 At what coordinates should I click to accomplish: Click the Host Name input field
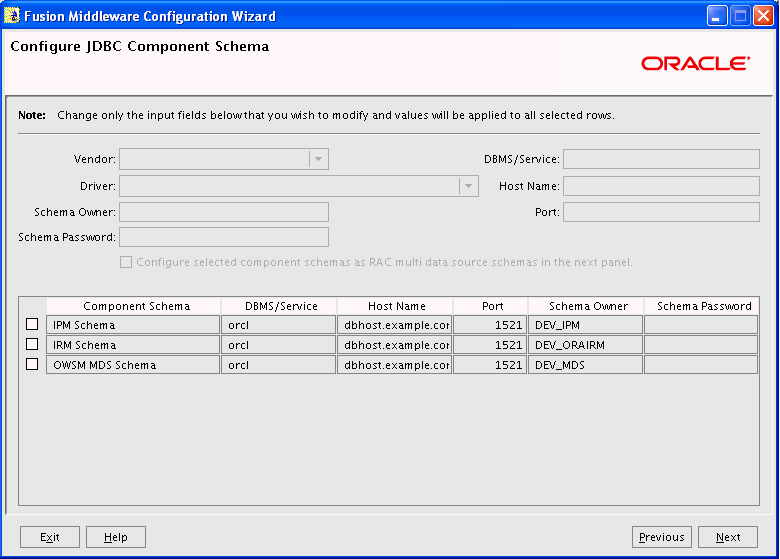(661, 186)
